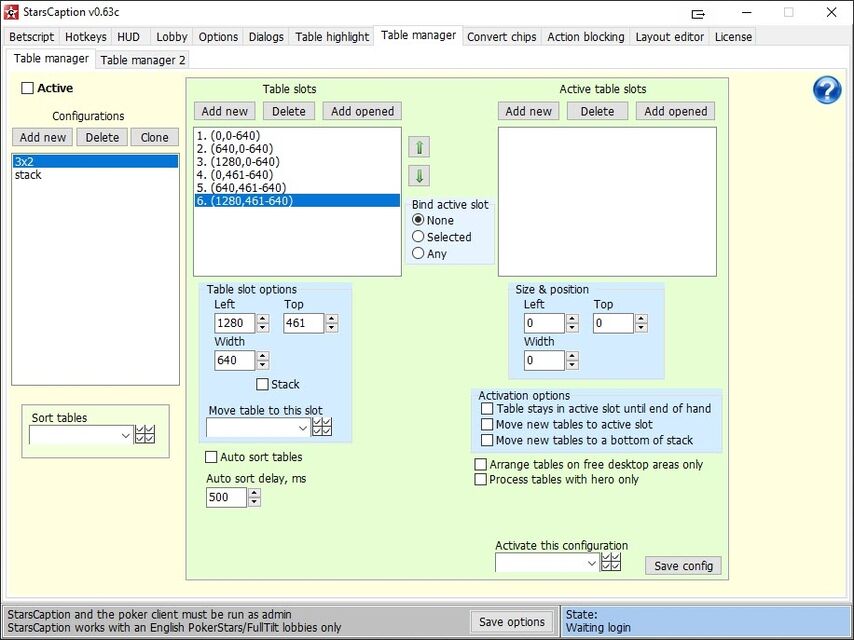Viewport: 854px width, 640px height.
Task: Open the Options tab
Action: pyautogui.click(x=218, y=37)
